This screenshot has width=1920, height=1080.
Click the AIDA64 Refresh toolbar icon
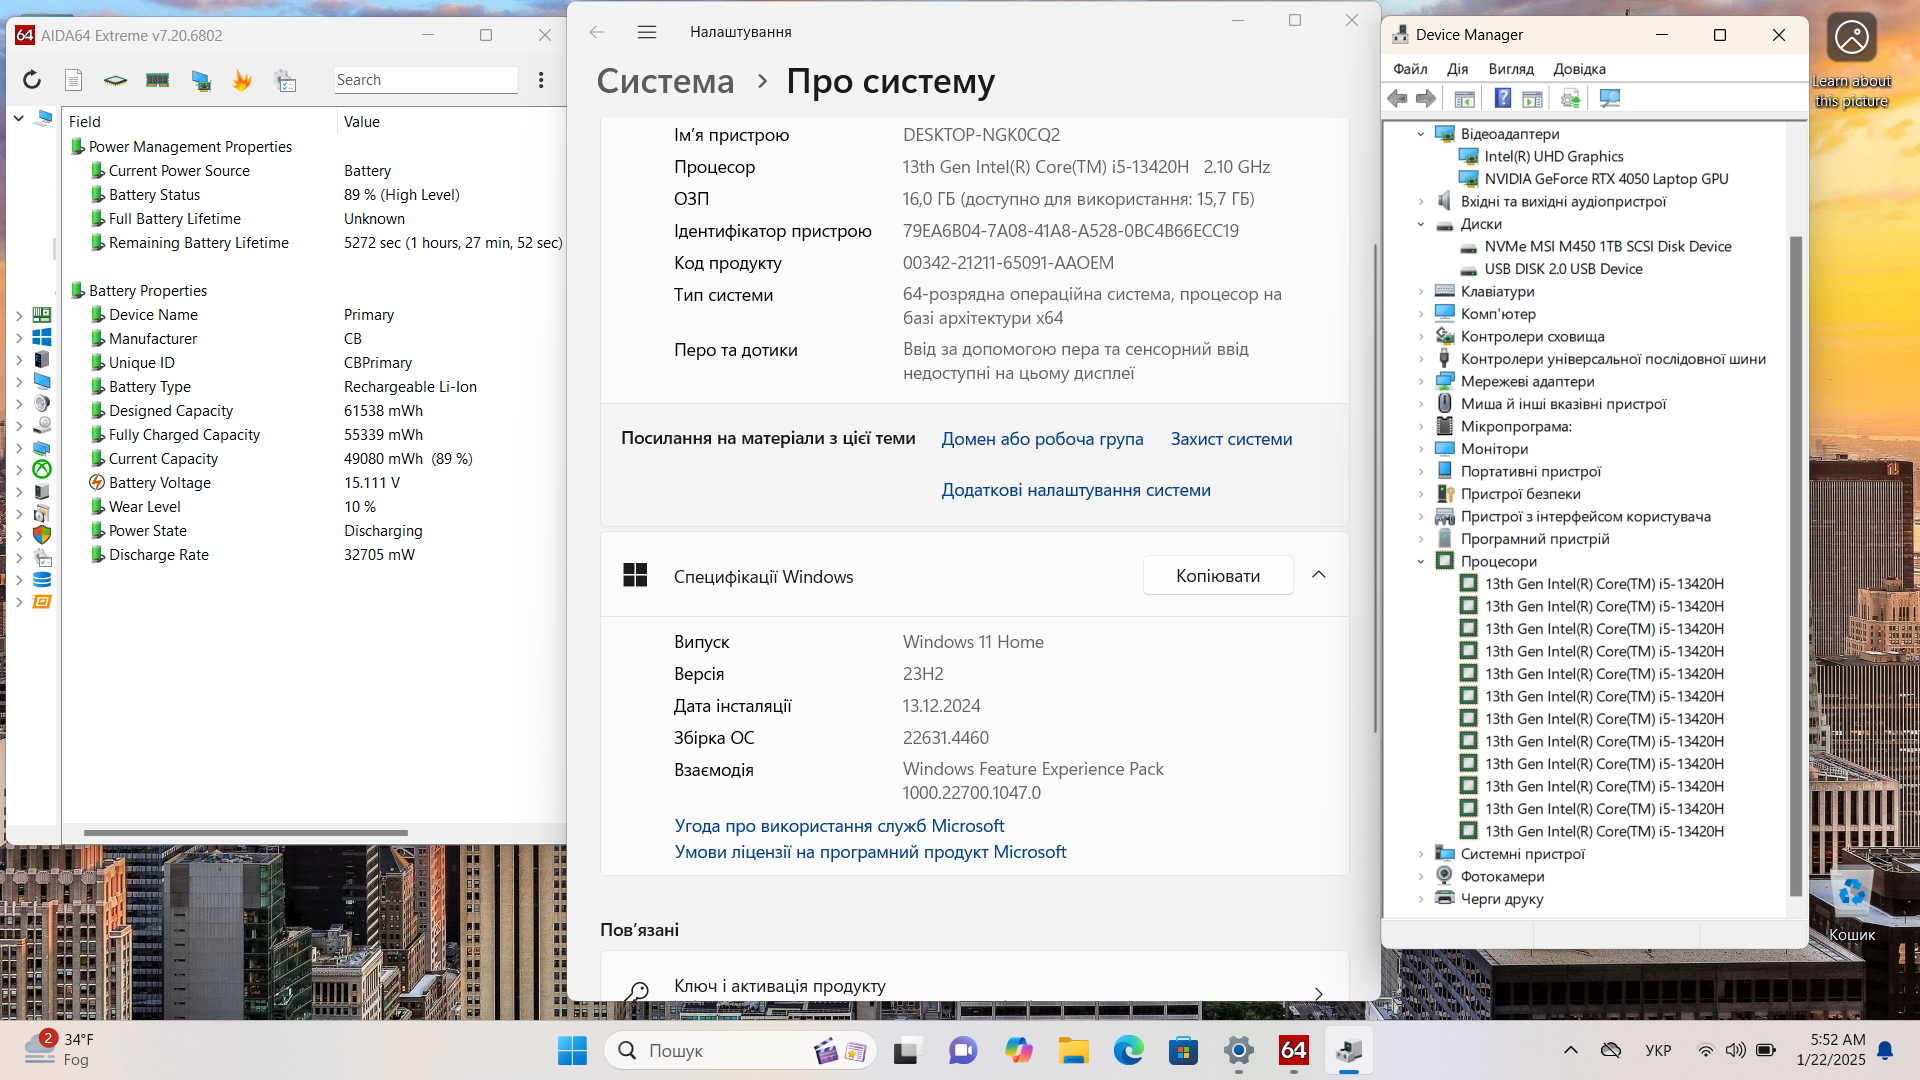32,80
